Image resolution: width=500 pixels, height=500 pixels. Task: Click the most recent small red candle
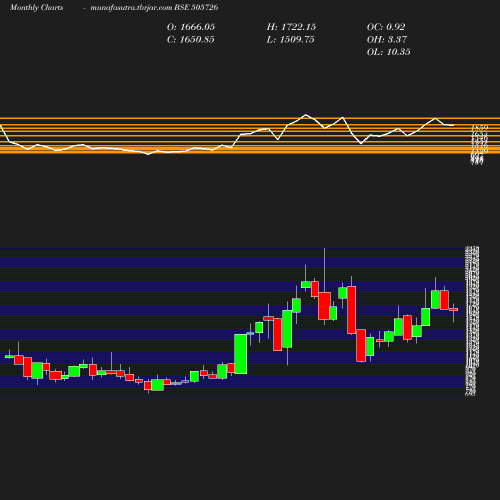point(454,309)
